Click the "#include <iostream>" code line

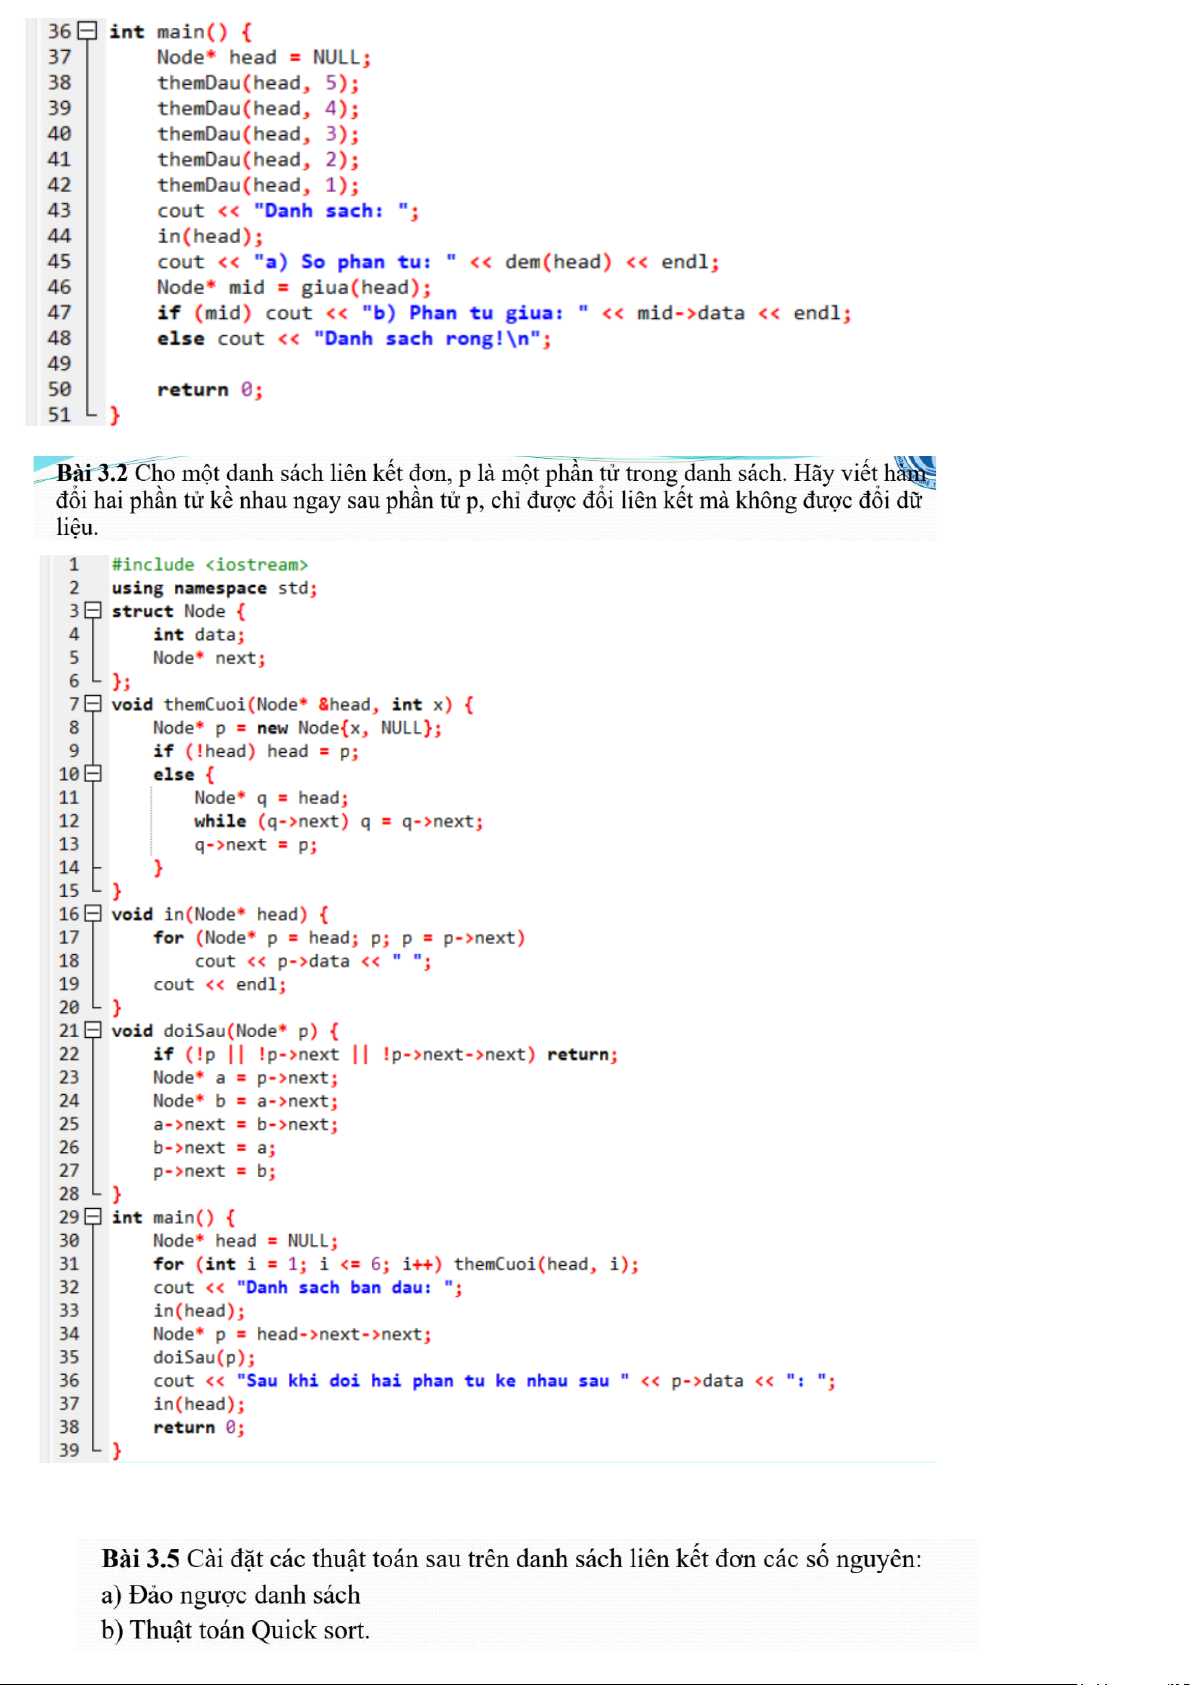[x=209, y=565]
